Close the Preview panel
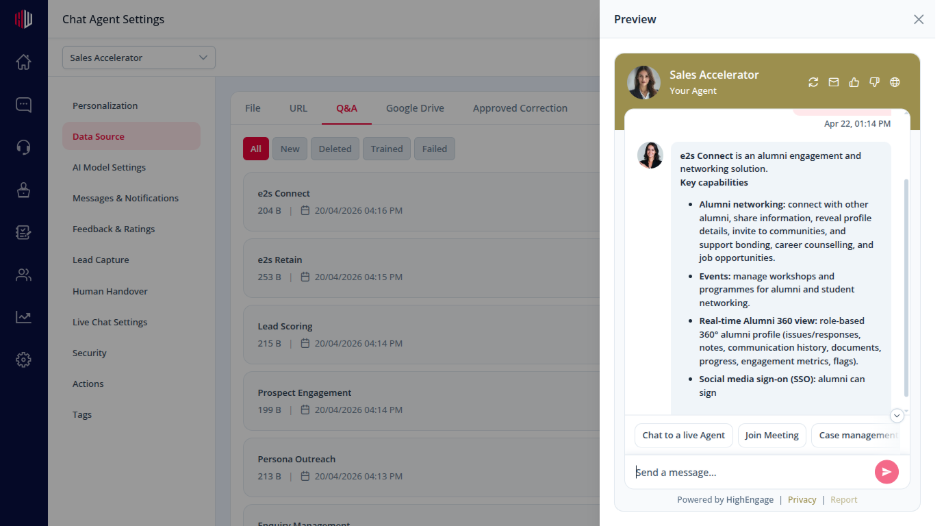 coord(918,19)
